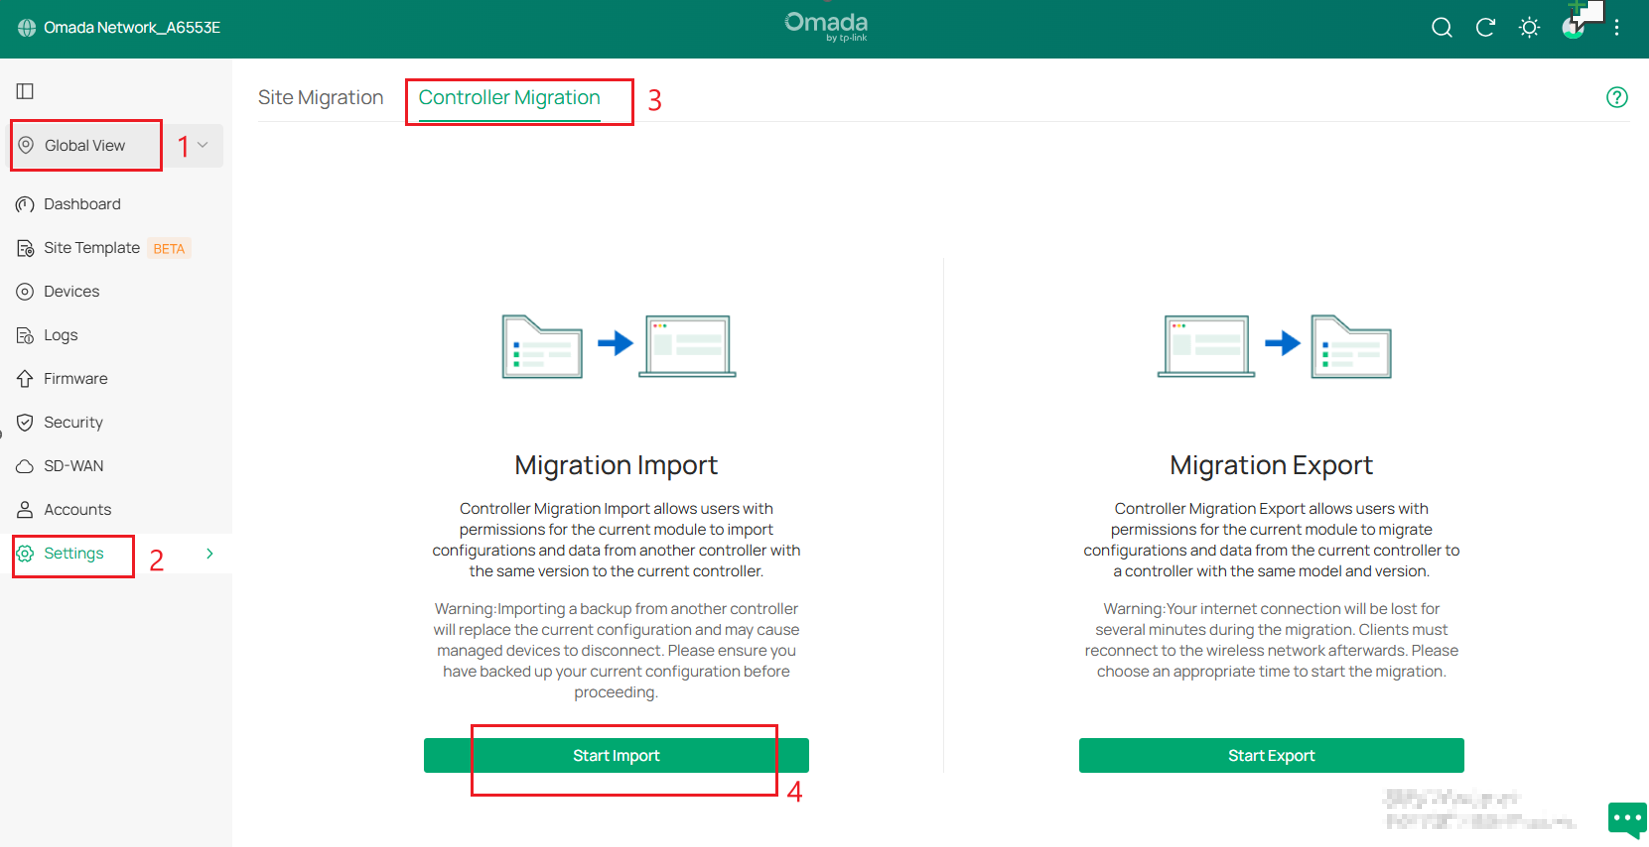The width and height of the screenshot is (1649, 847).
Task: Select the Controller Migration tab
Action: pos(509,97)
